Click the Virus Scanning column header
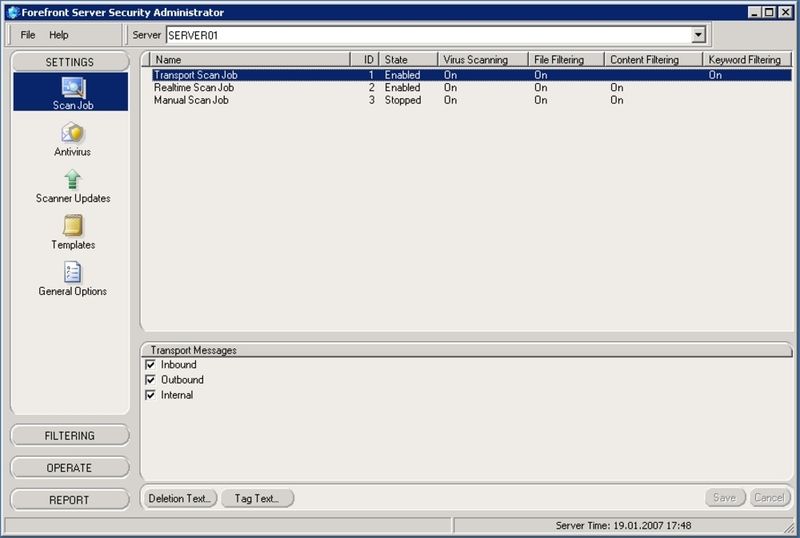The width and height of the screenshot is (800, 538). click(x=482, y=60)
